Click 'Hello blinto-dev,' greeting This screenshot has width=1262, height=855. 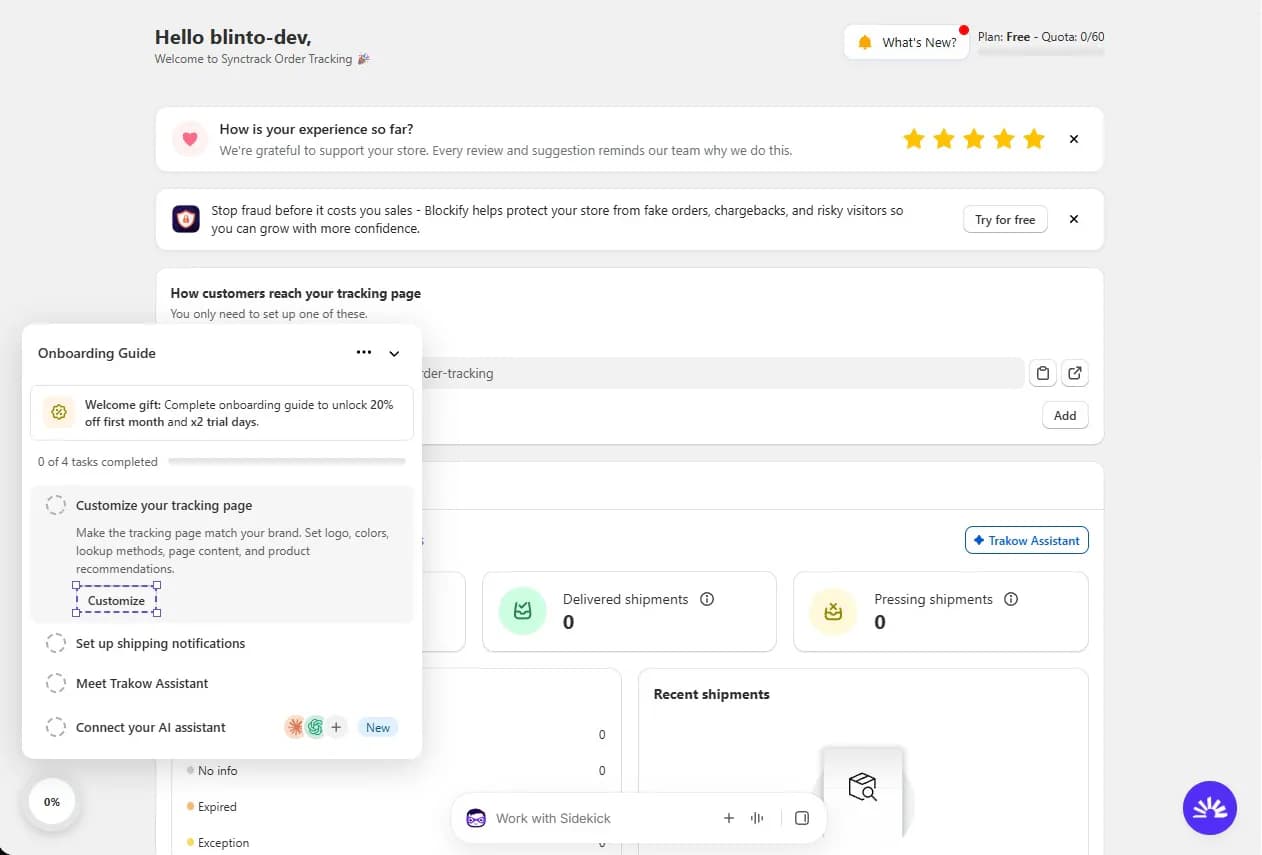[x=233, y=37]
